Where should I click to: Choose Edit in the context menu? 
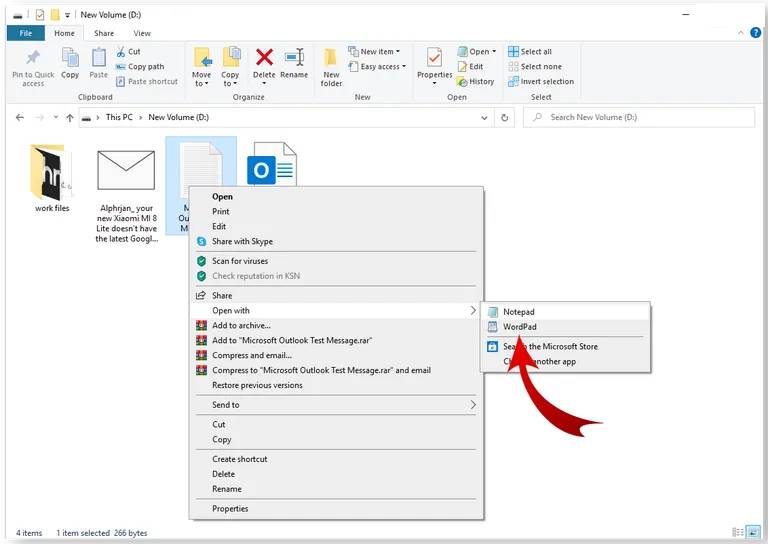(336, 226)
